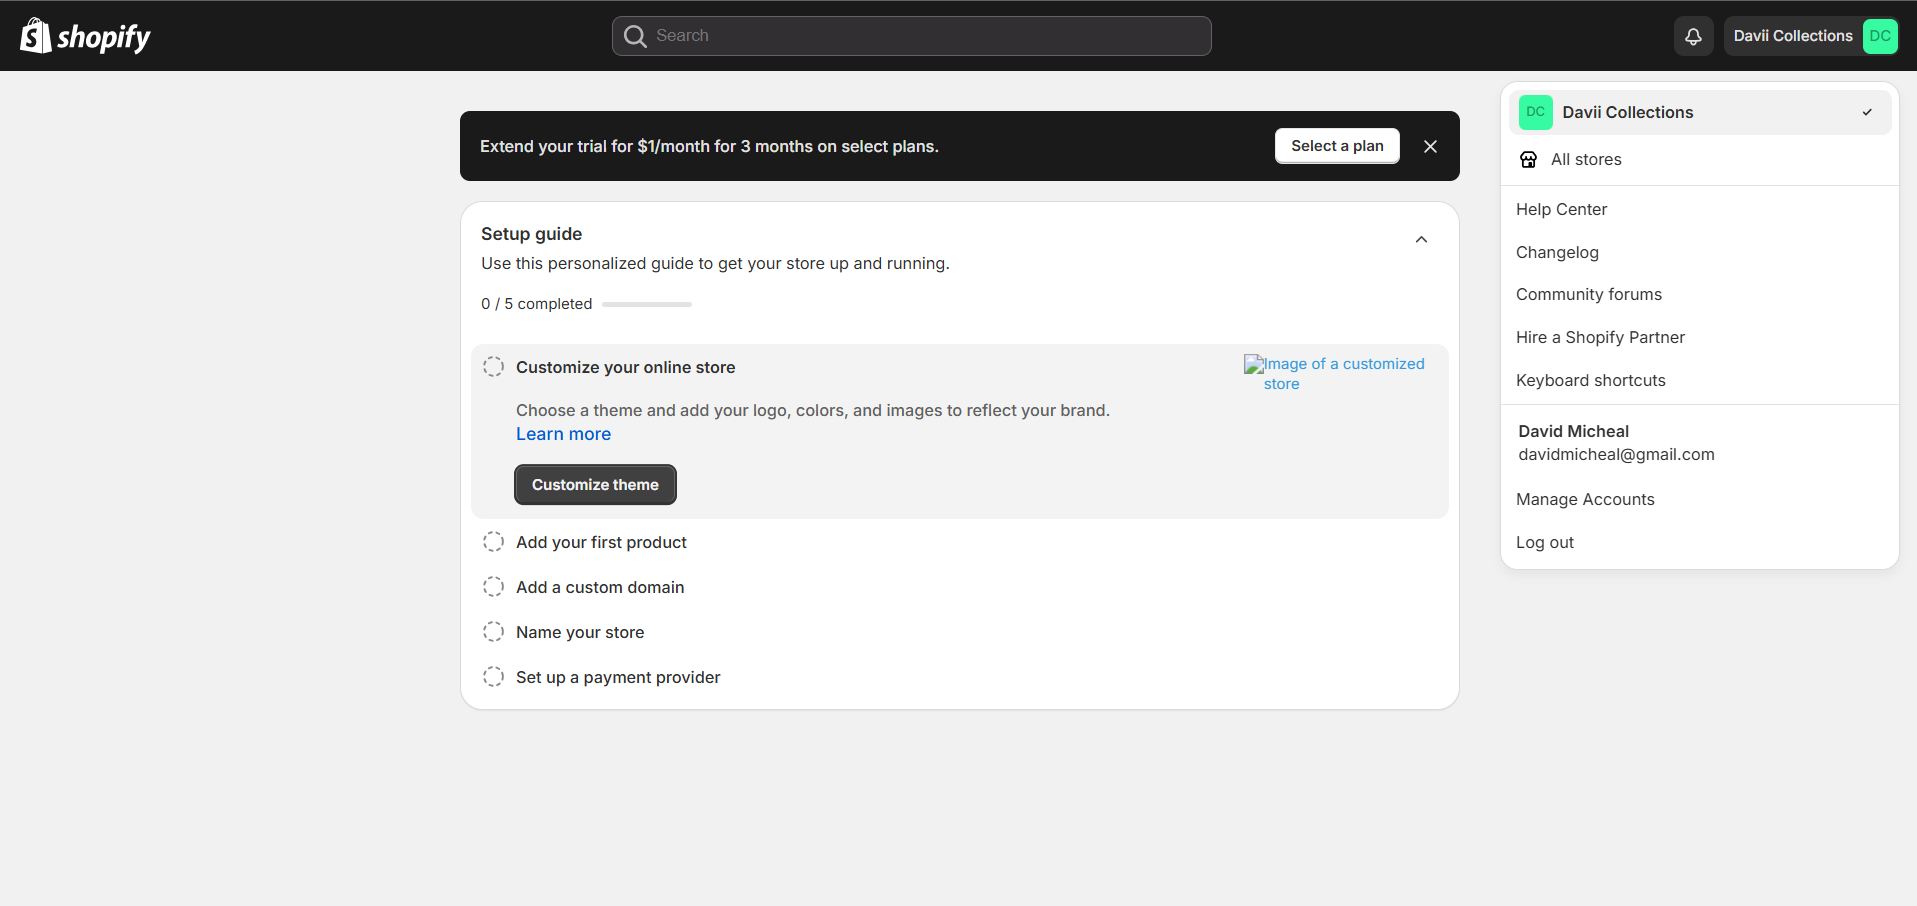Focus the Search field

(x=911, y=36)
